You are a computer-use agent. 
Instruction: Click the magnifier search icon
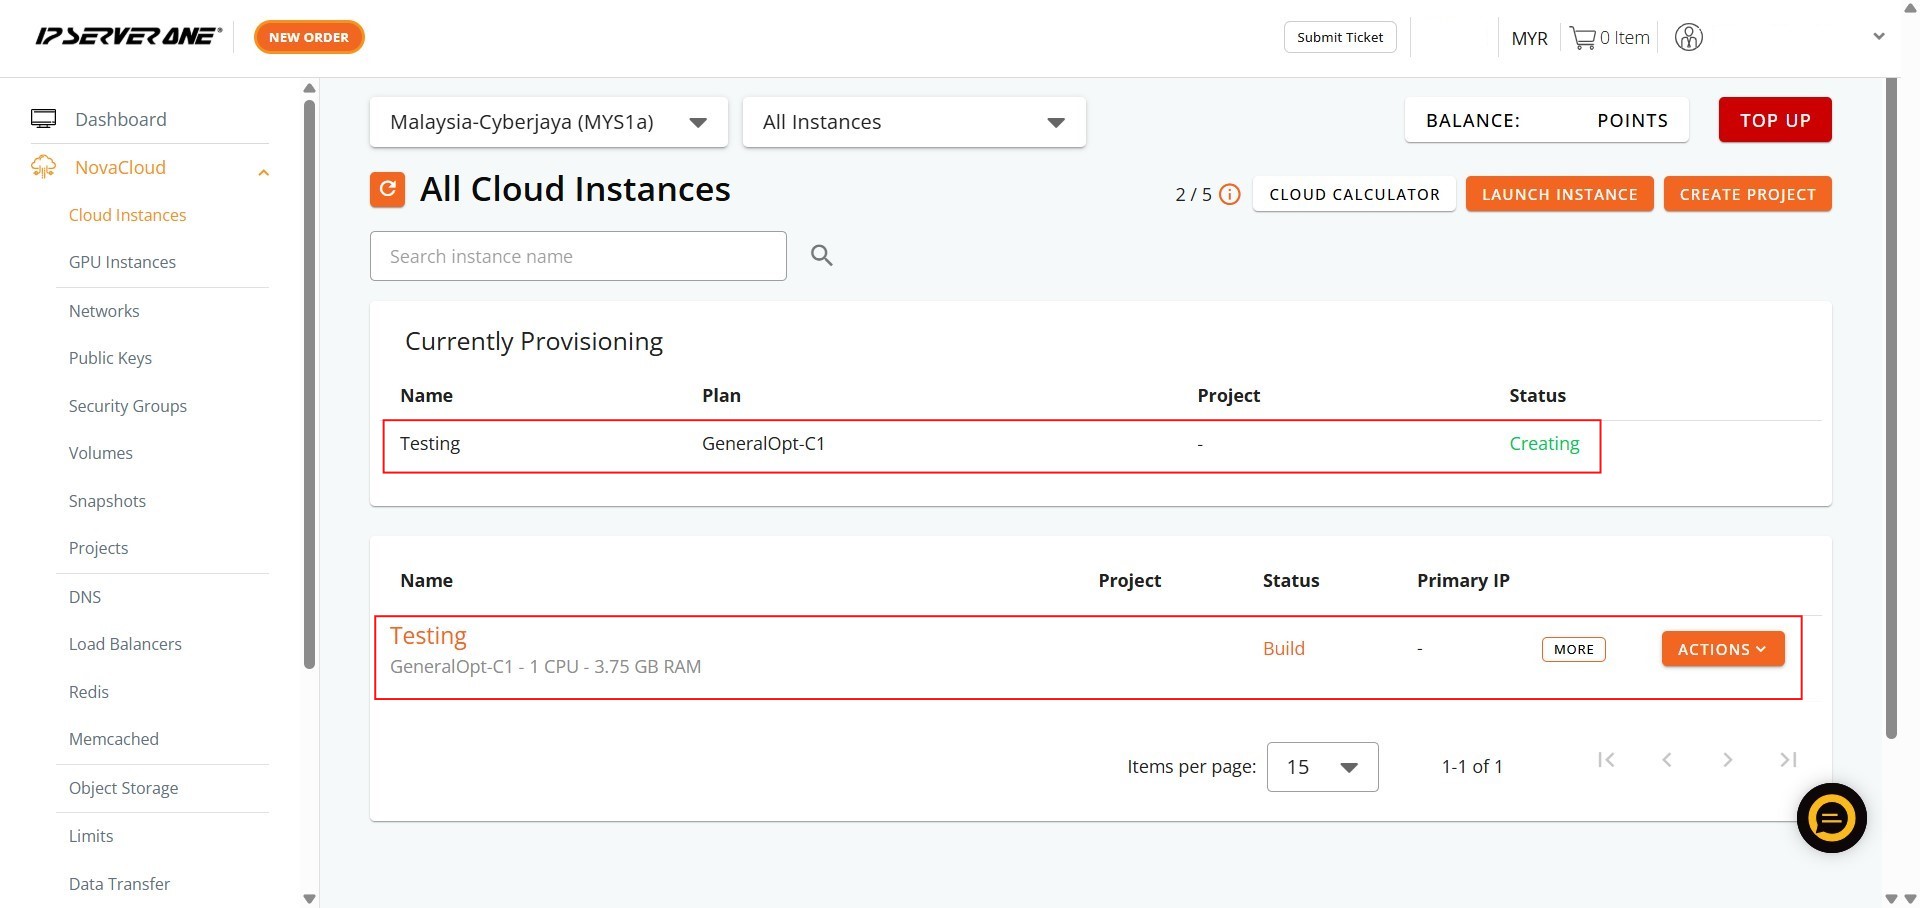point(821,256)
